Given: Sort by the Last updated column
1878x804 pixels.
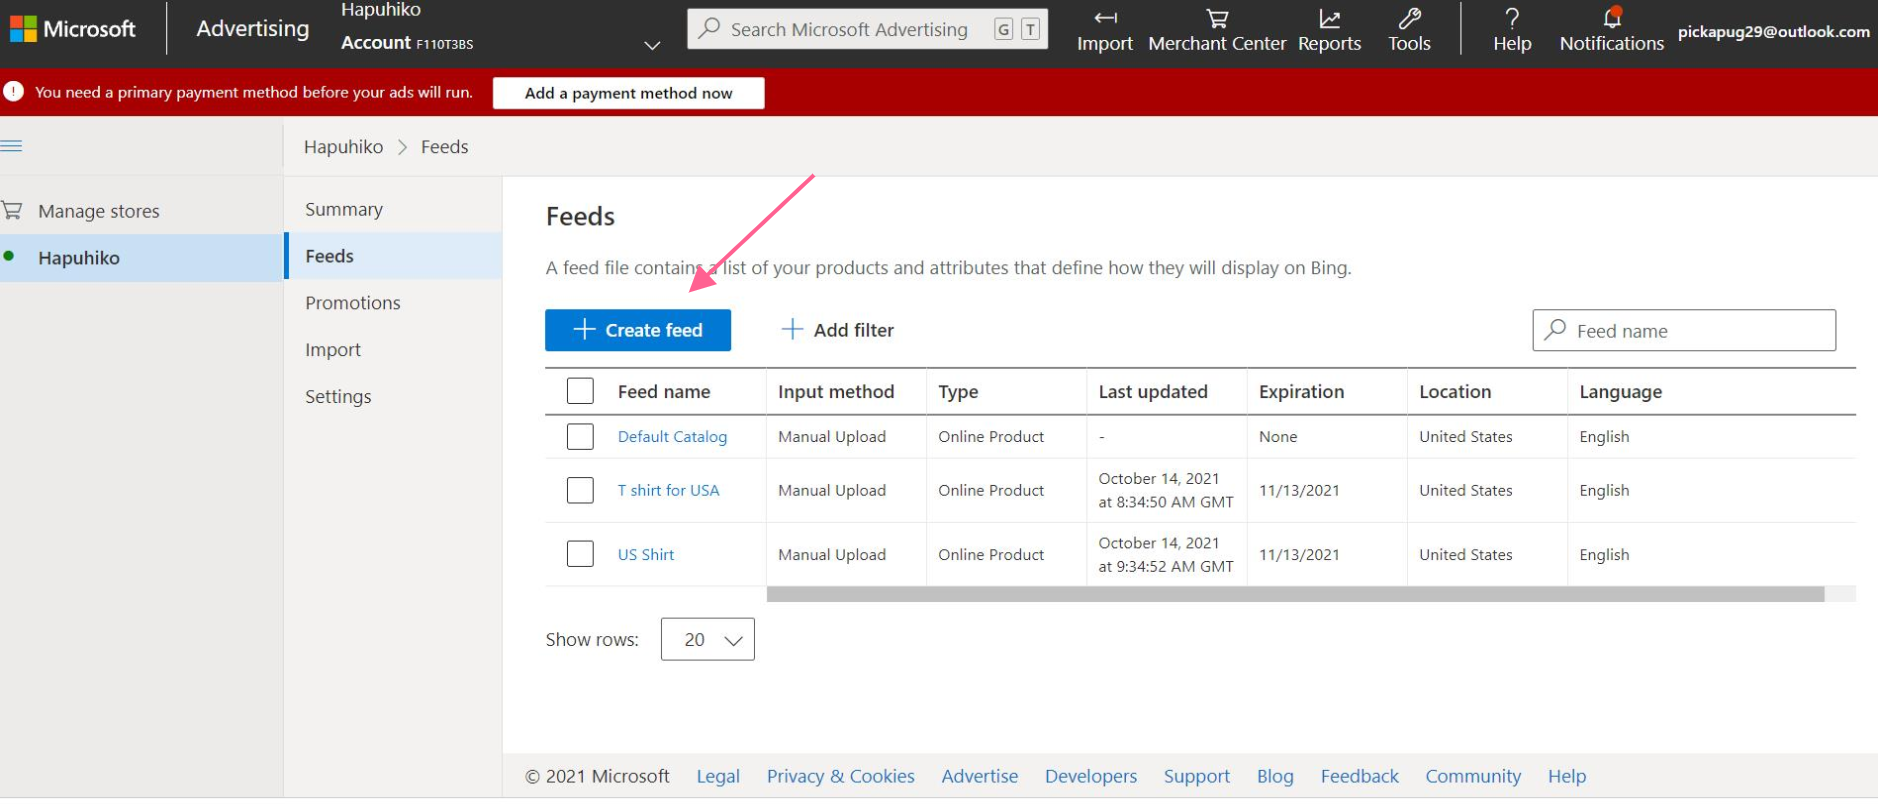Looking at the screenshot, I should 1153,392.
